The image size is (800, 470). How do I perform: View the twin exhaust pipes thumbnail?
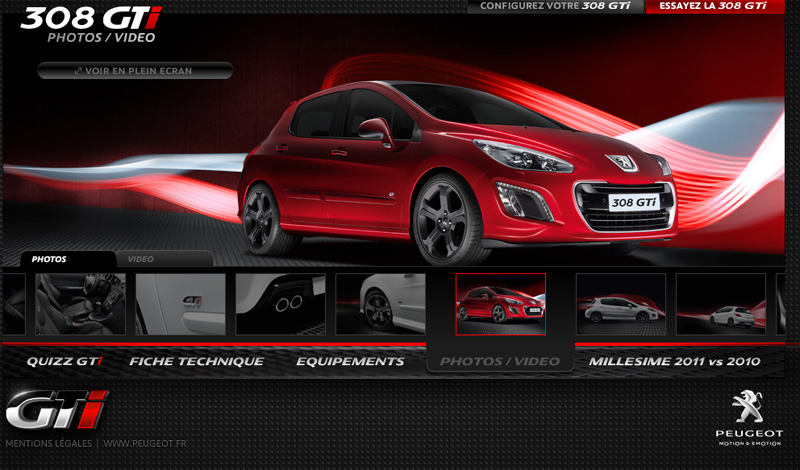tap(280, 303)
